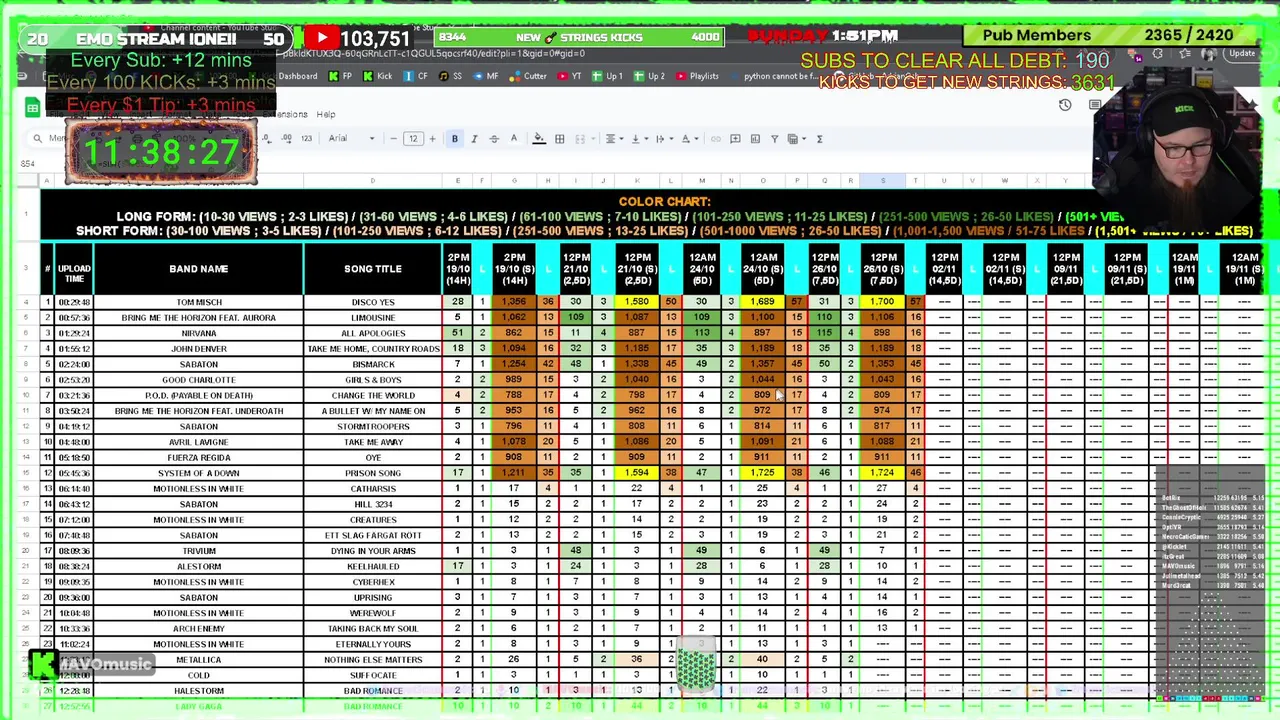1280x720 pixels.
Task: Select the BAND NAME header cell
Action: 198,269
